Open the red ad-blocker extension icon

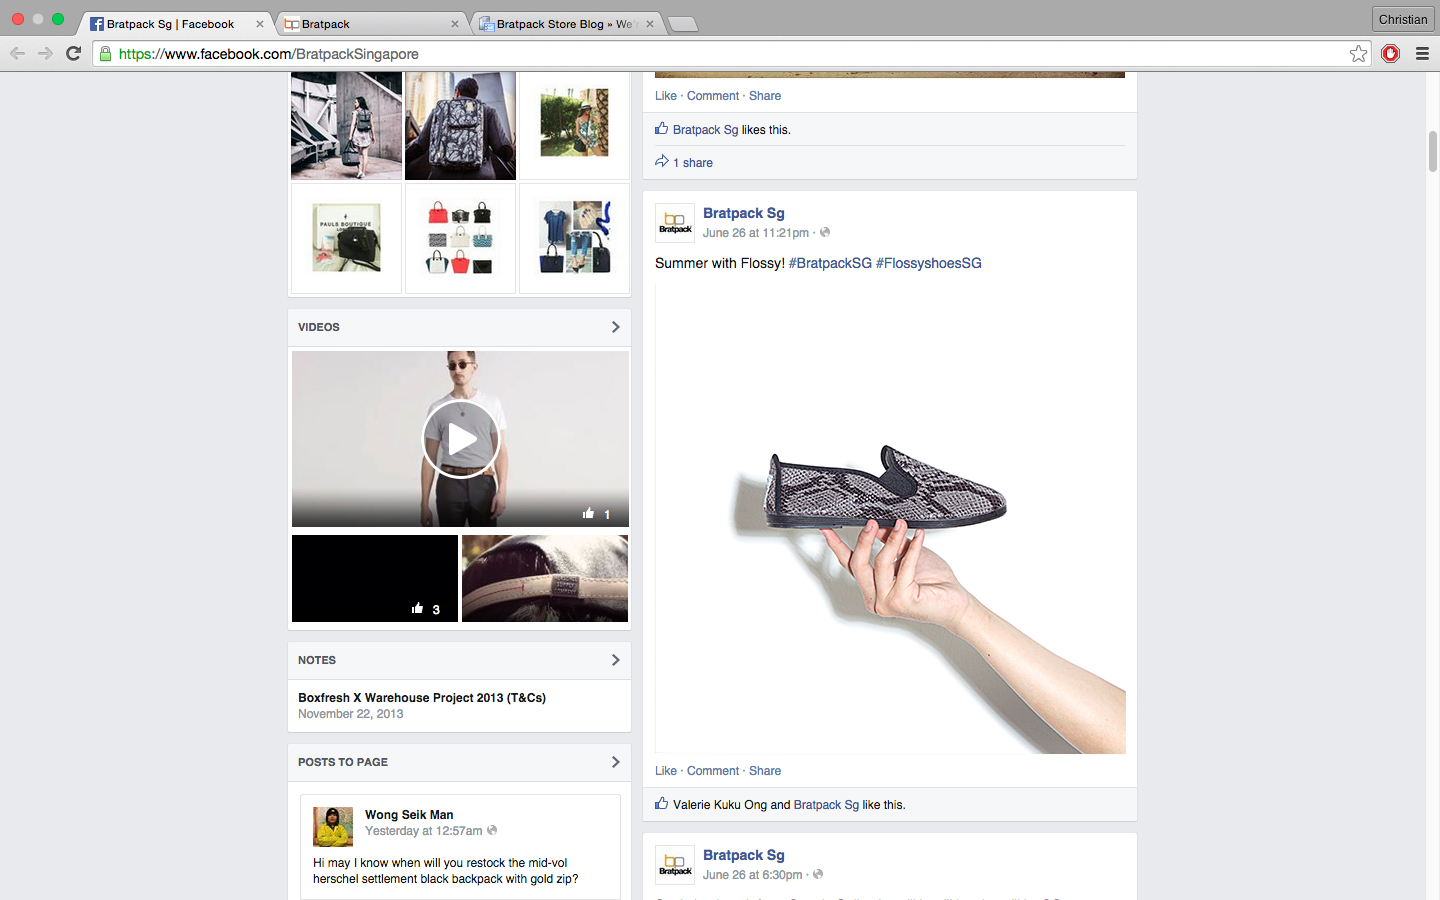(1390, 54)
